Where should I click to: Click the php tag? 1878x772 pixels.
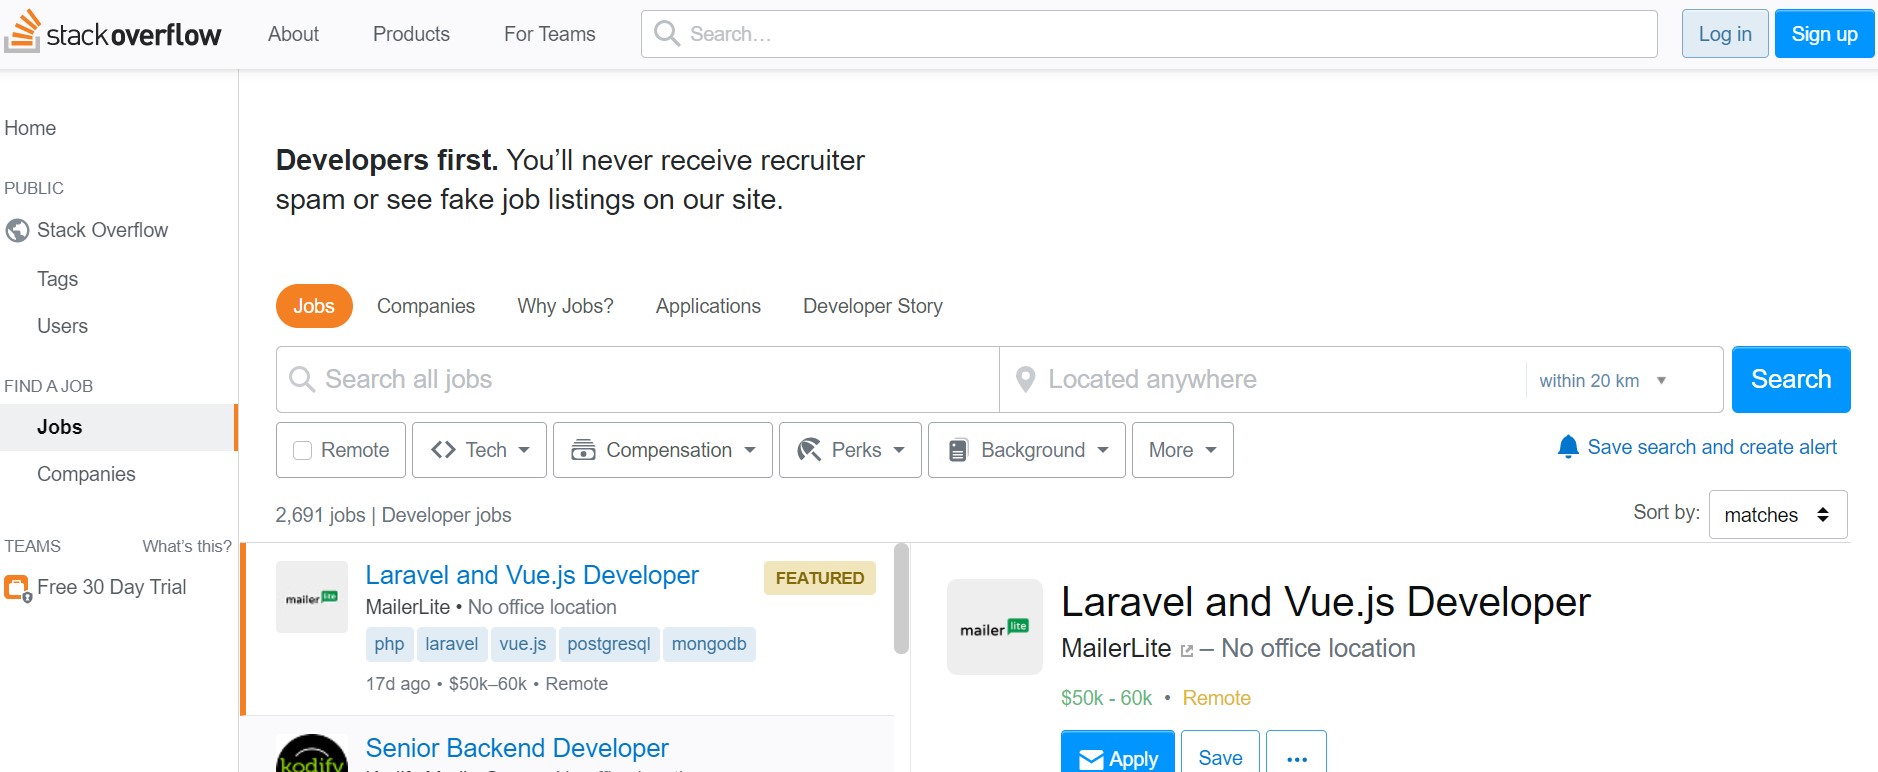point(389,644)
